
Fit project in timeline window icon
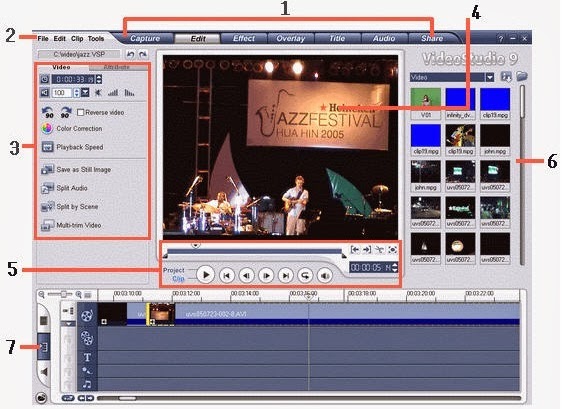[88, 295]
